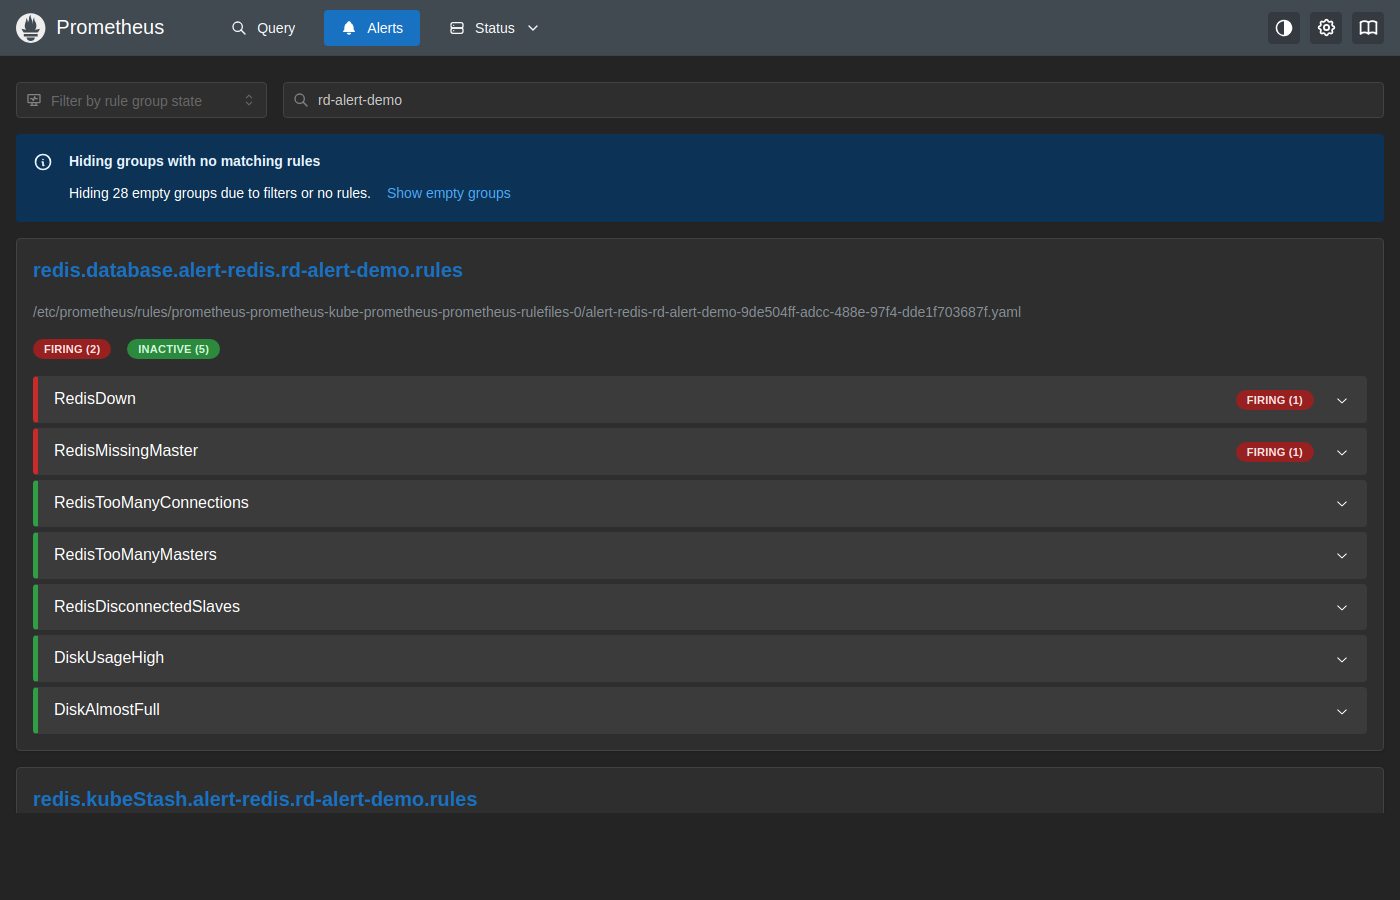Expand the RedisDown rule chevron

point(1342,400)
